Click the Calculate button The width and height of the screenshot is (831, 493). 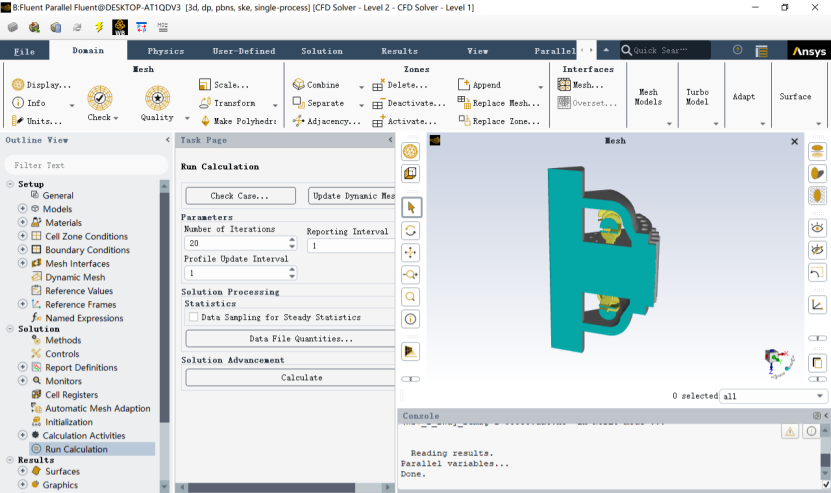290,377
